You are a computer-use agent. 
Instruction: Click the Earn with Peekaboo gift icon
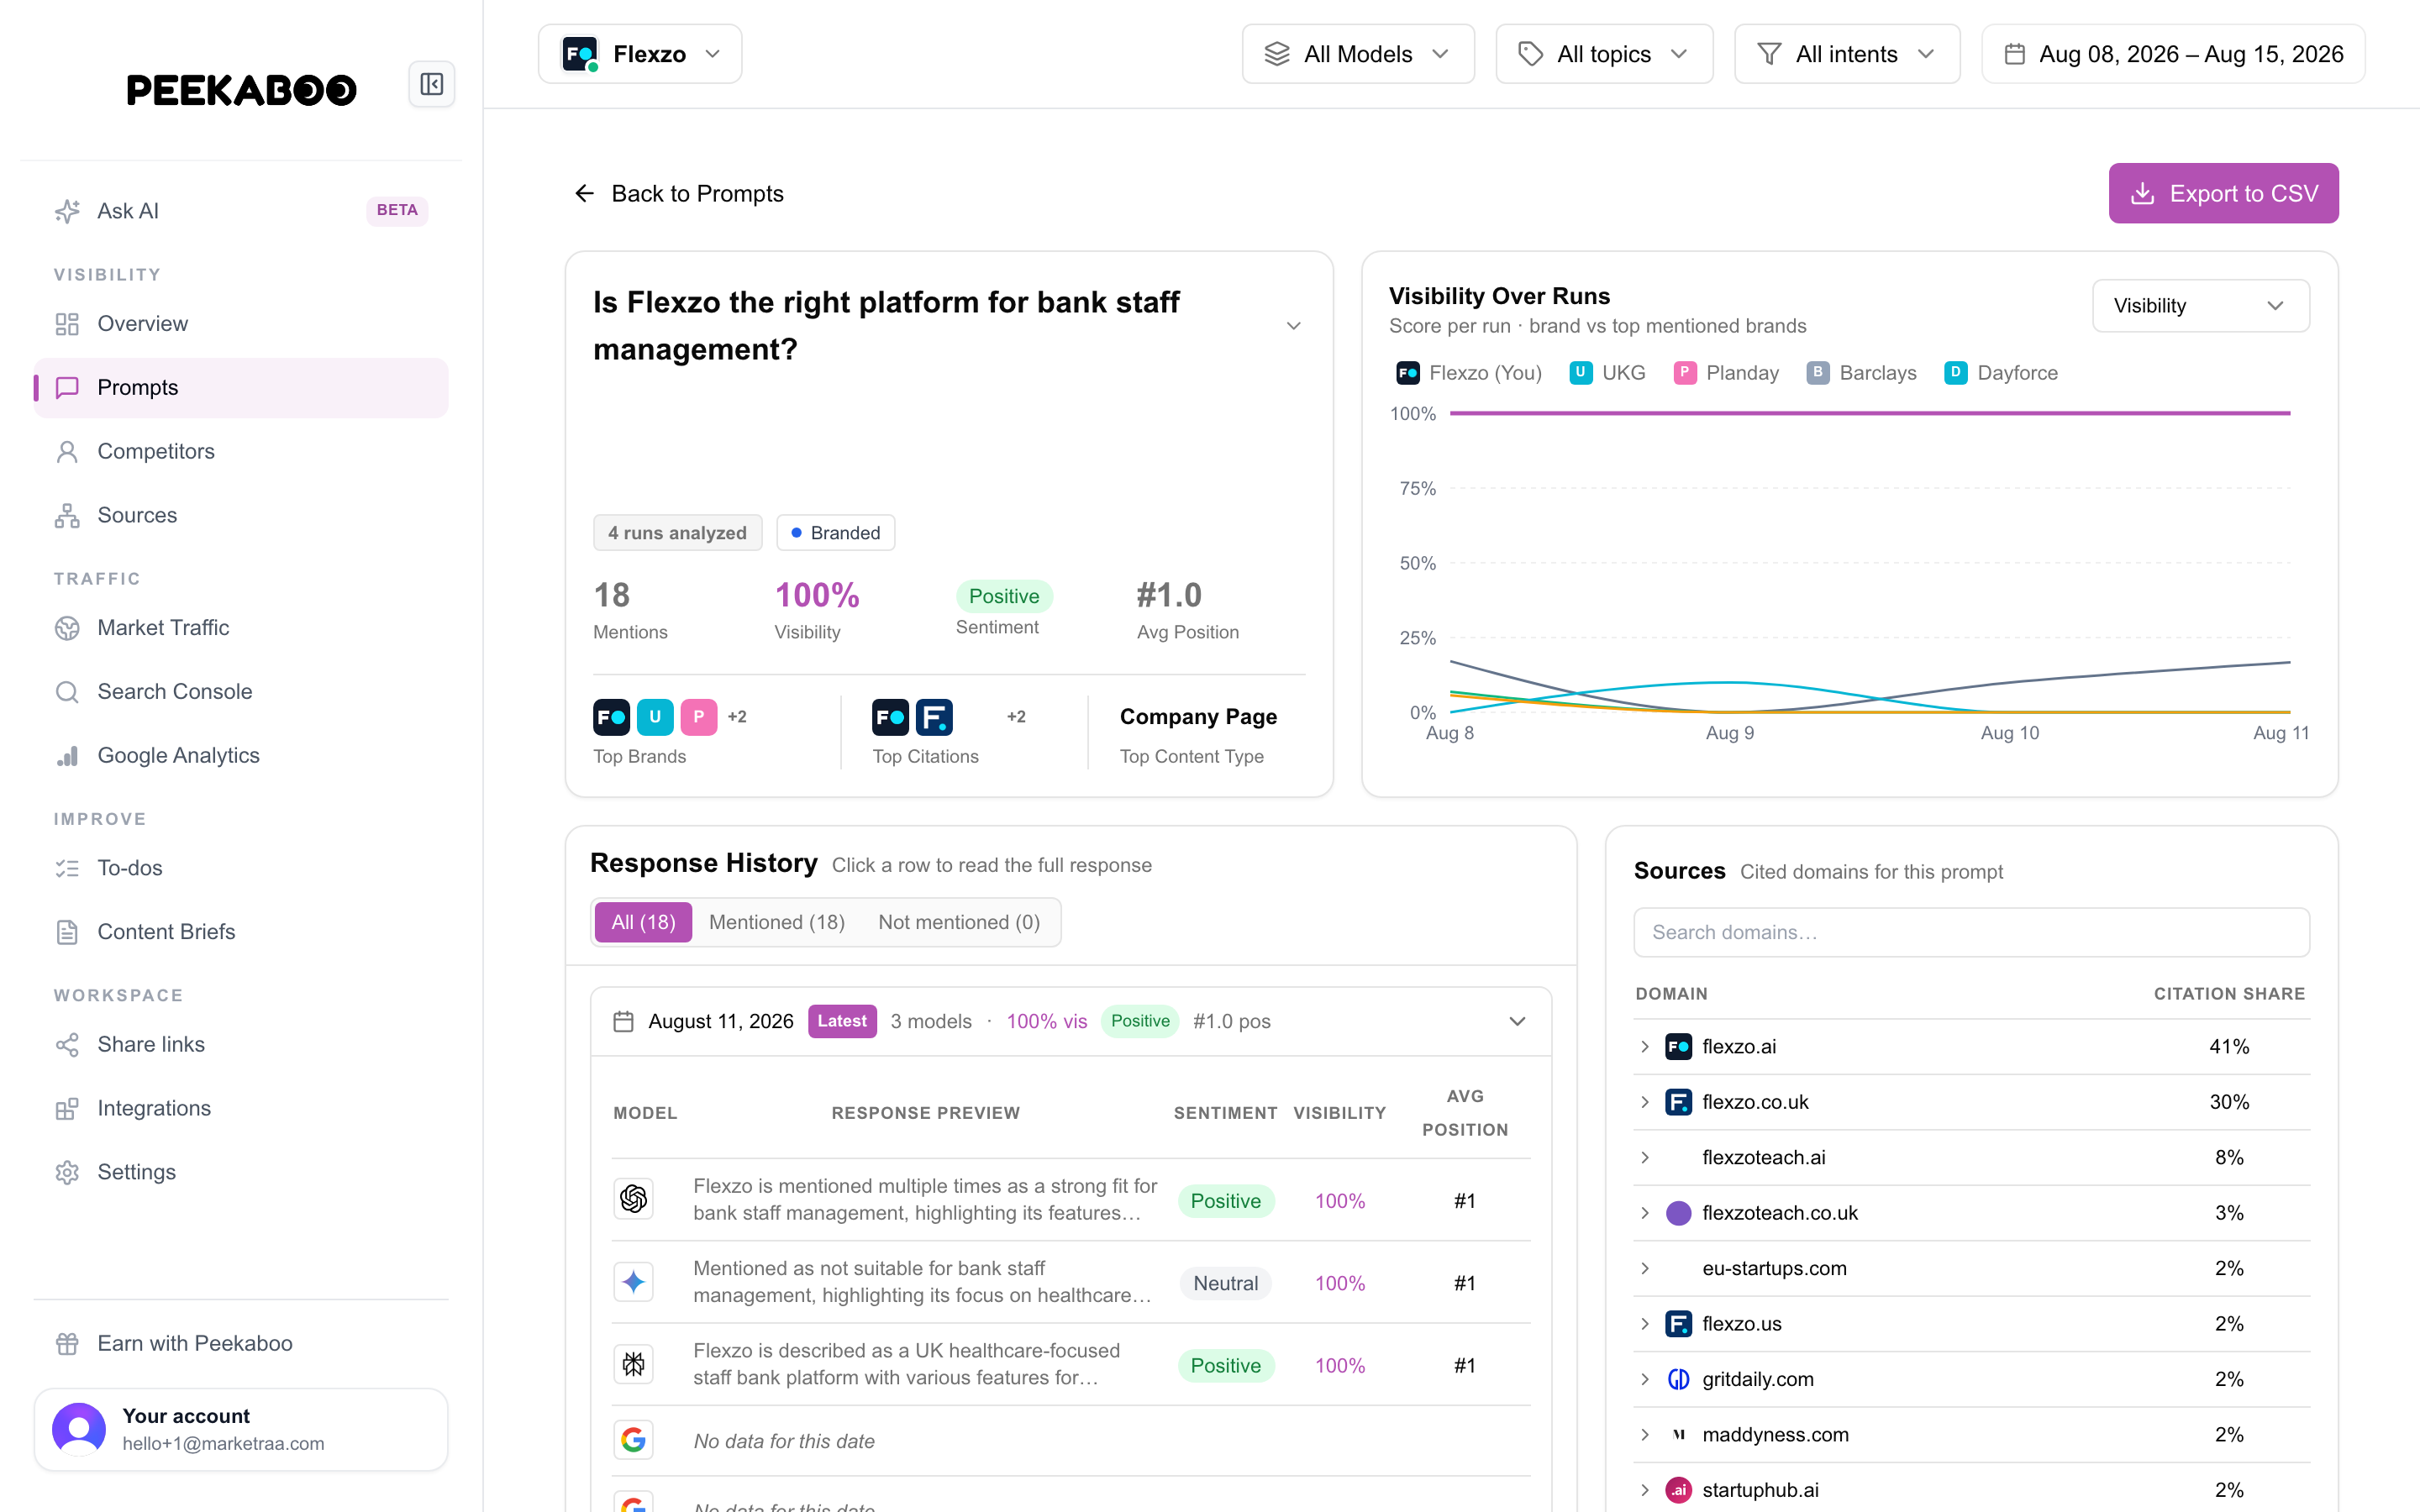click(x=67, y=1344)
